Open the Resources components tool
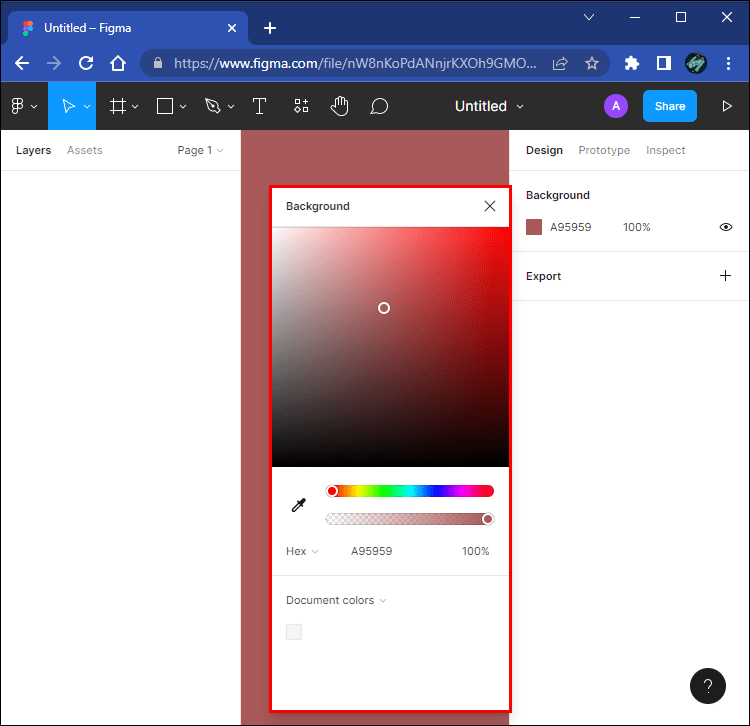 [x=301, y=106]
